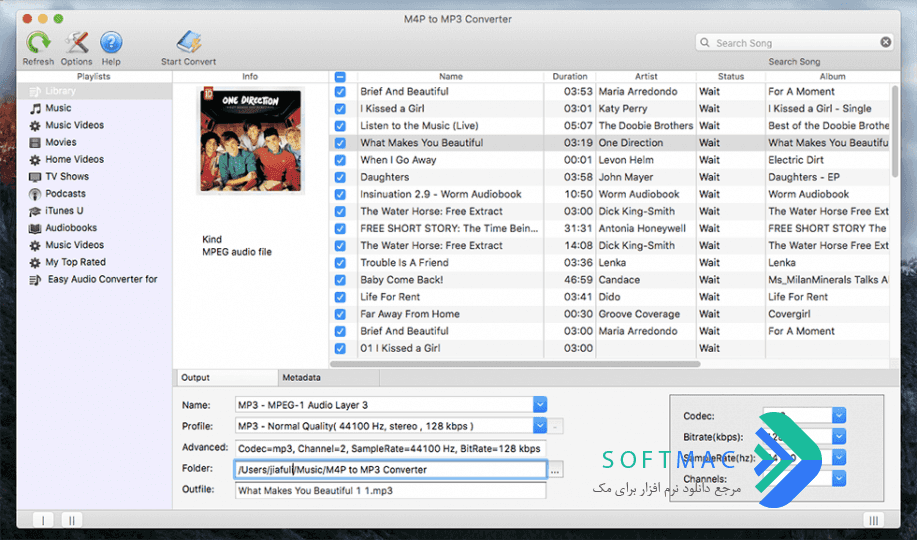Sort by the Name column header
The width and height of the screenshot is (917, 540).
pos(450,76)
